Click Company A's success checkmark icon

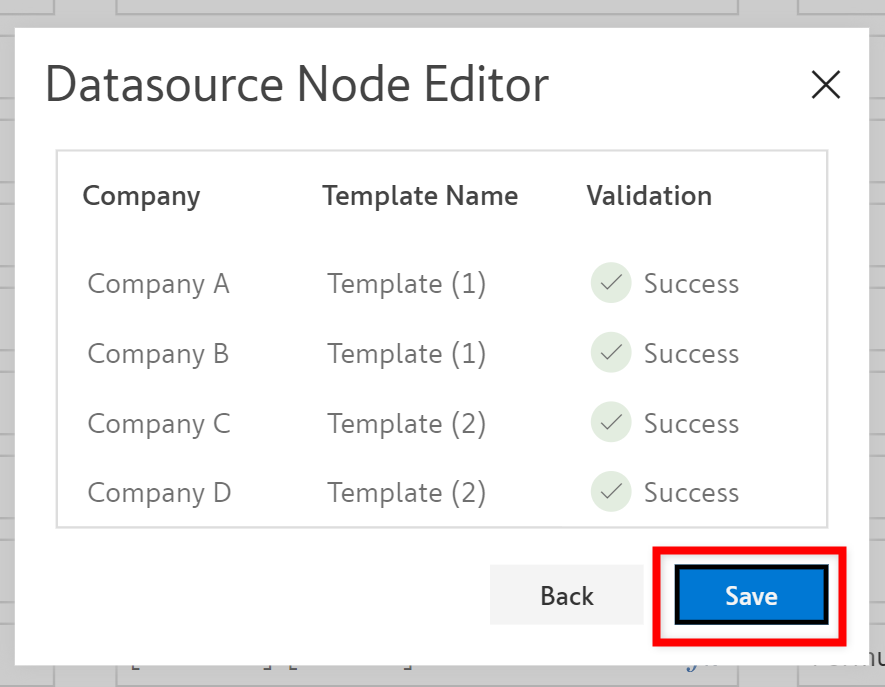(611, 283)
